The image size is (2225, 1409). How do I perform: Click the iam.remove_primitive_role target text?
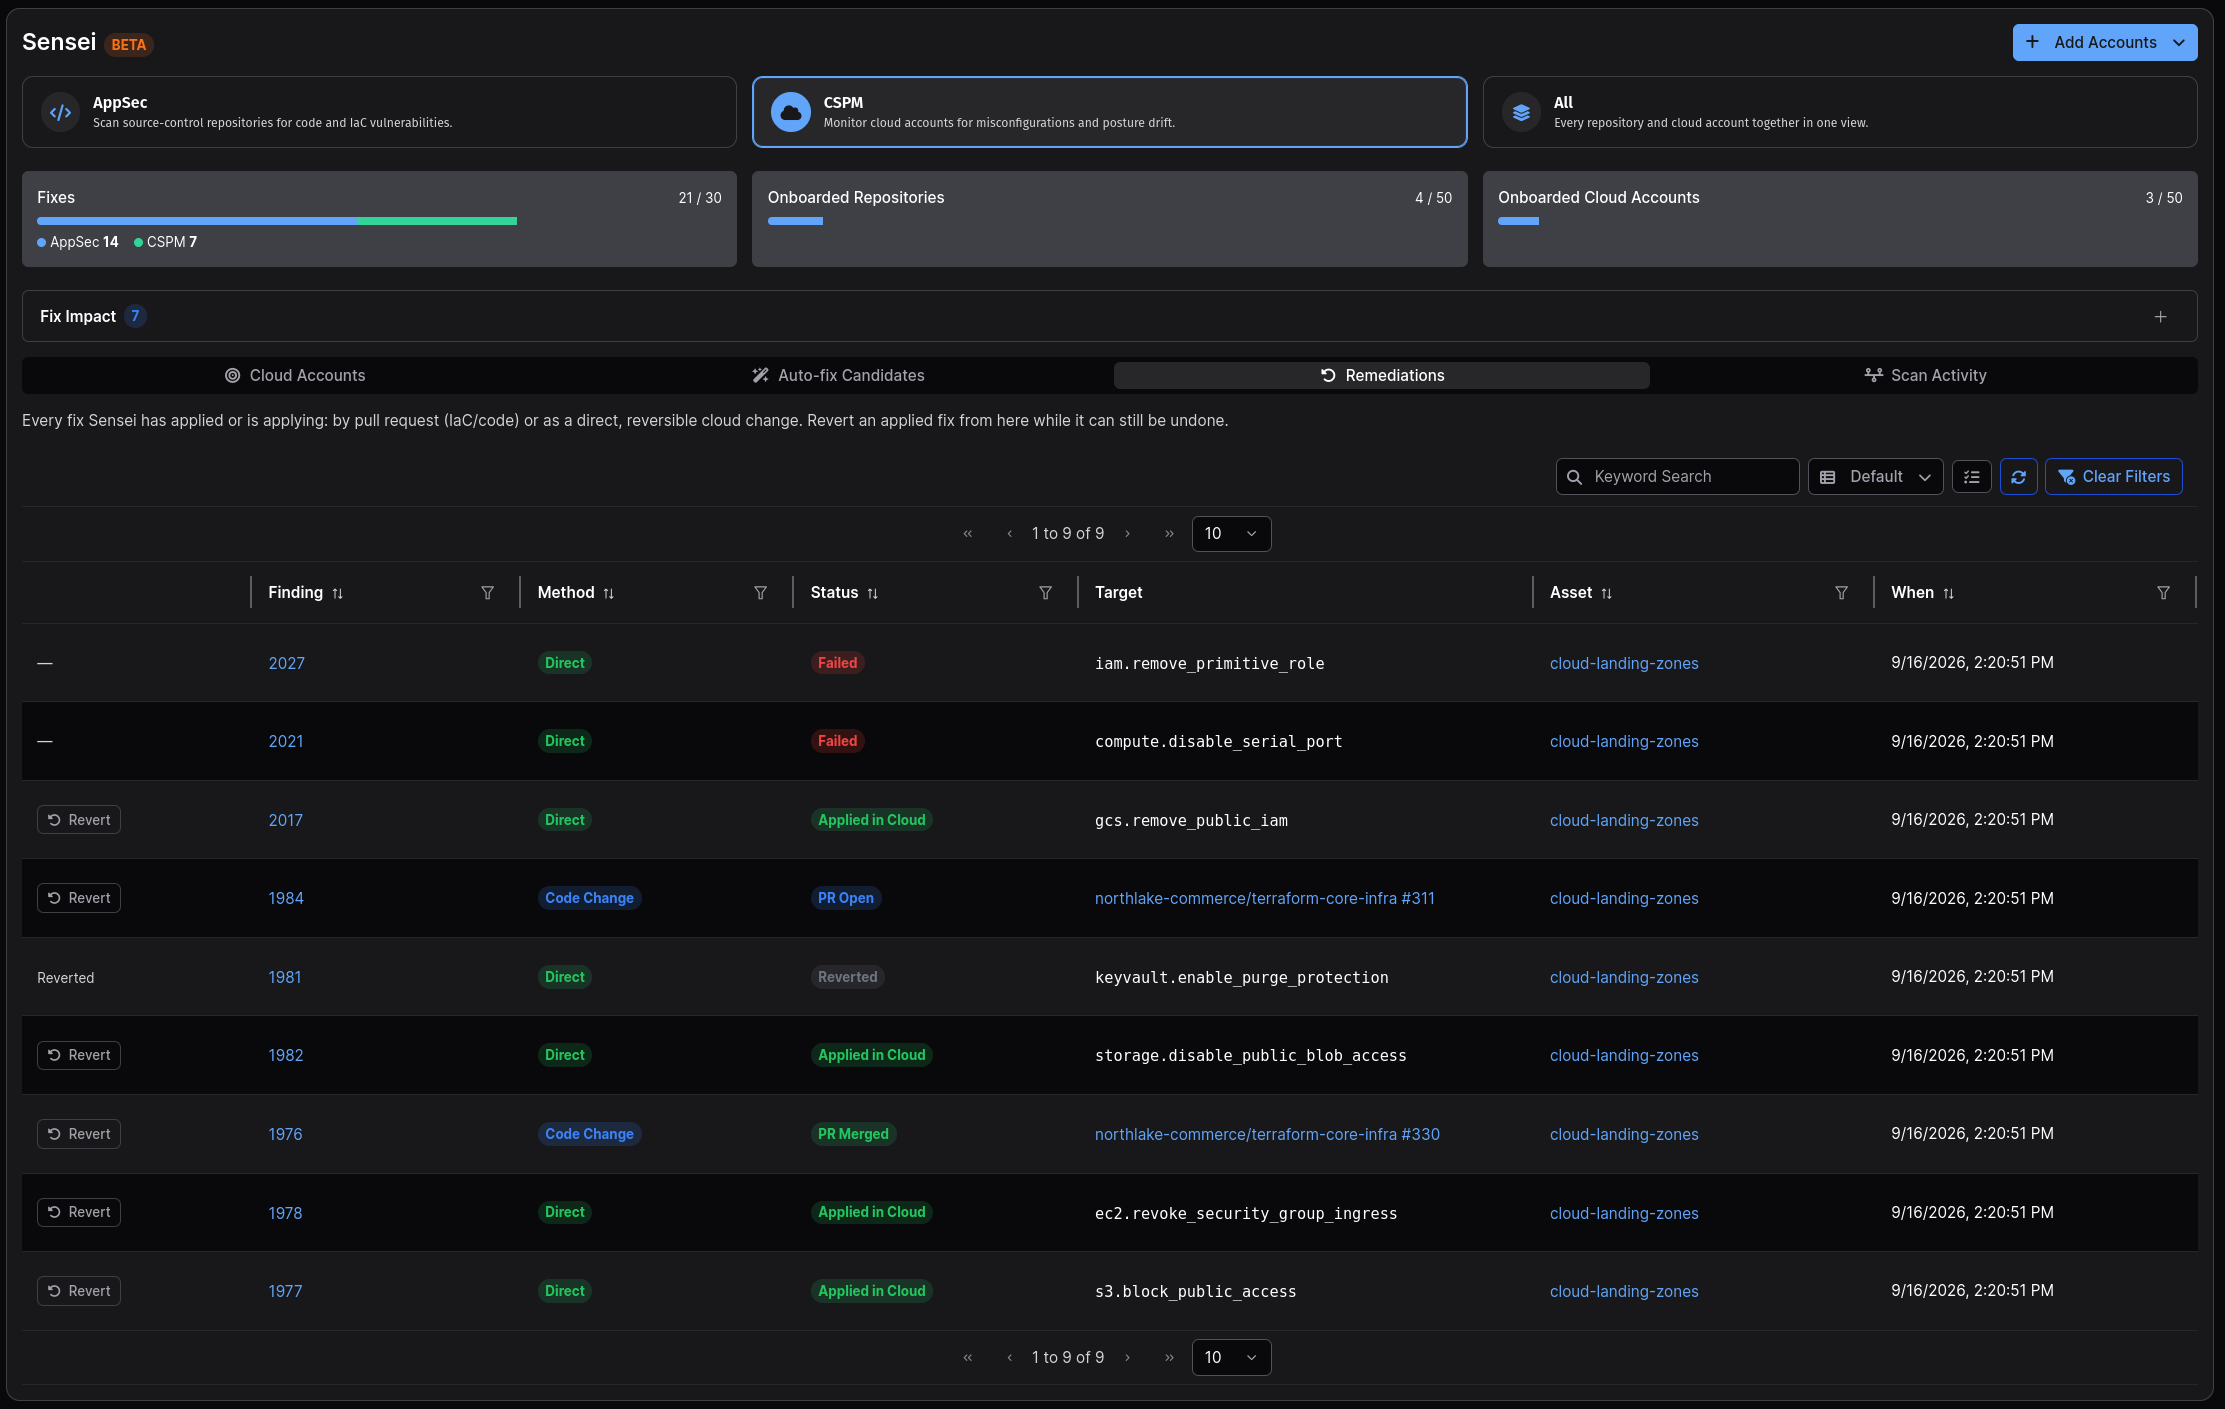pos(1209,664)
